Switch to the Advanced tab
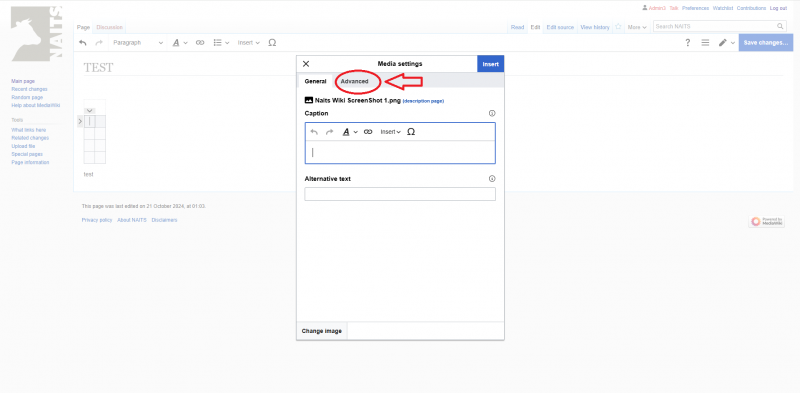Image resolution: width=800 pixels, height=393 pixels. [x=354, y=81]
